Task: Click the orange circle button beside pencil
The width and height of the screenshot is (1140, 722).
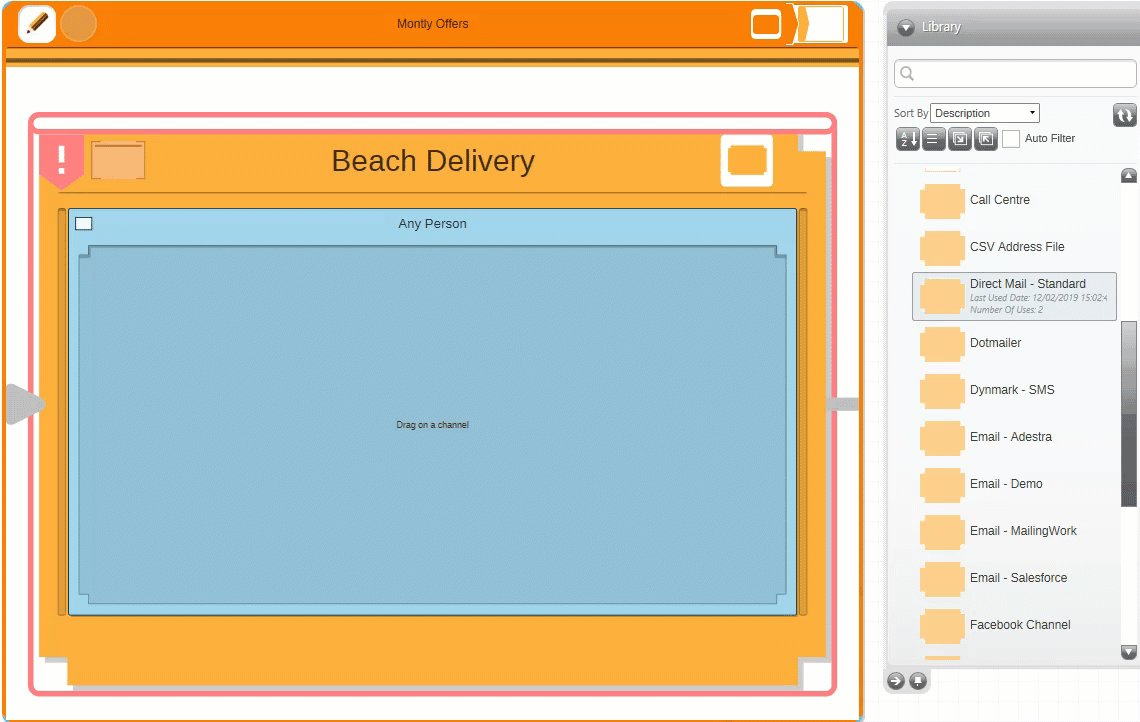Action: coord(79,24)
